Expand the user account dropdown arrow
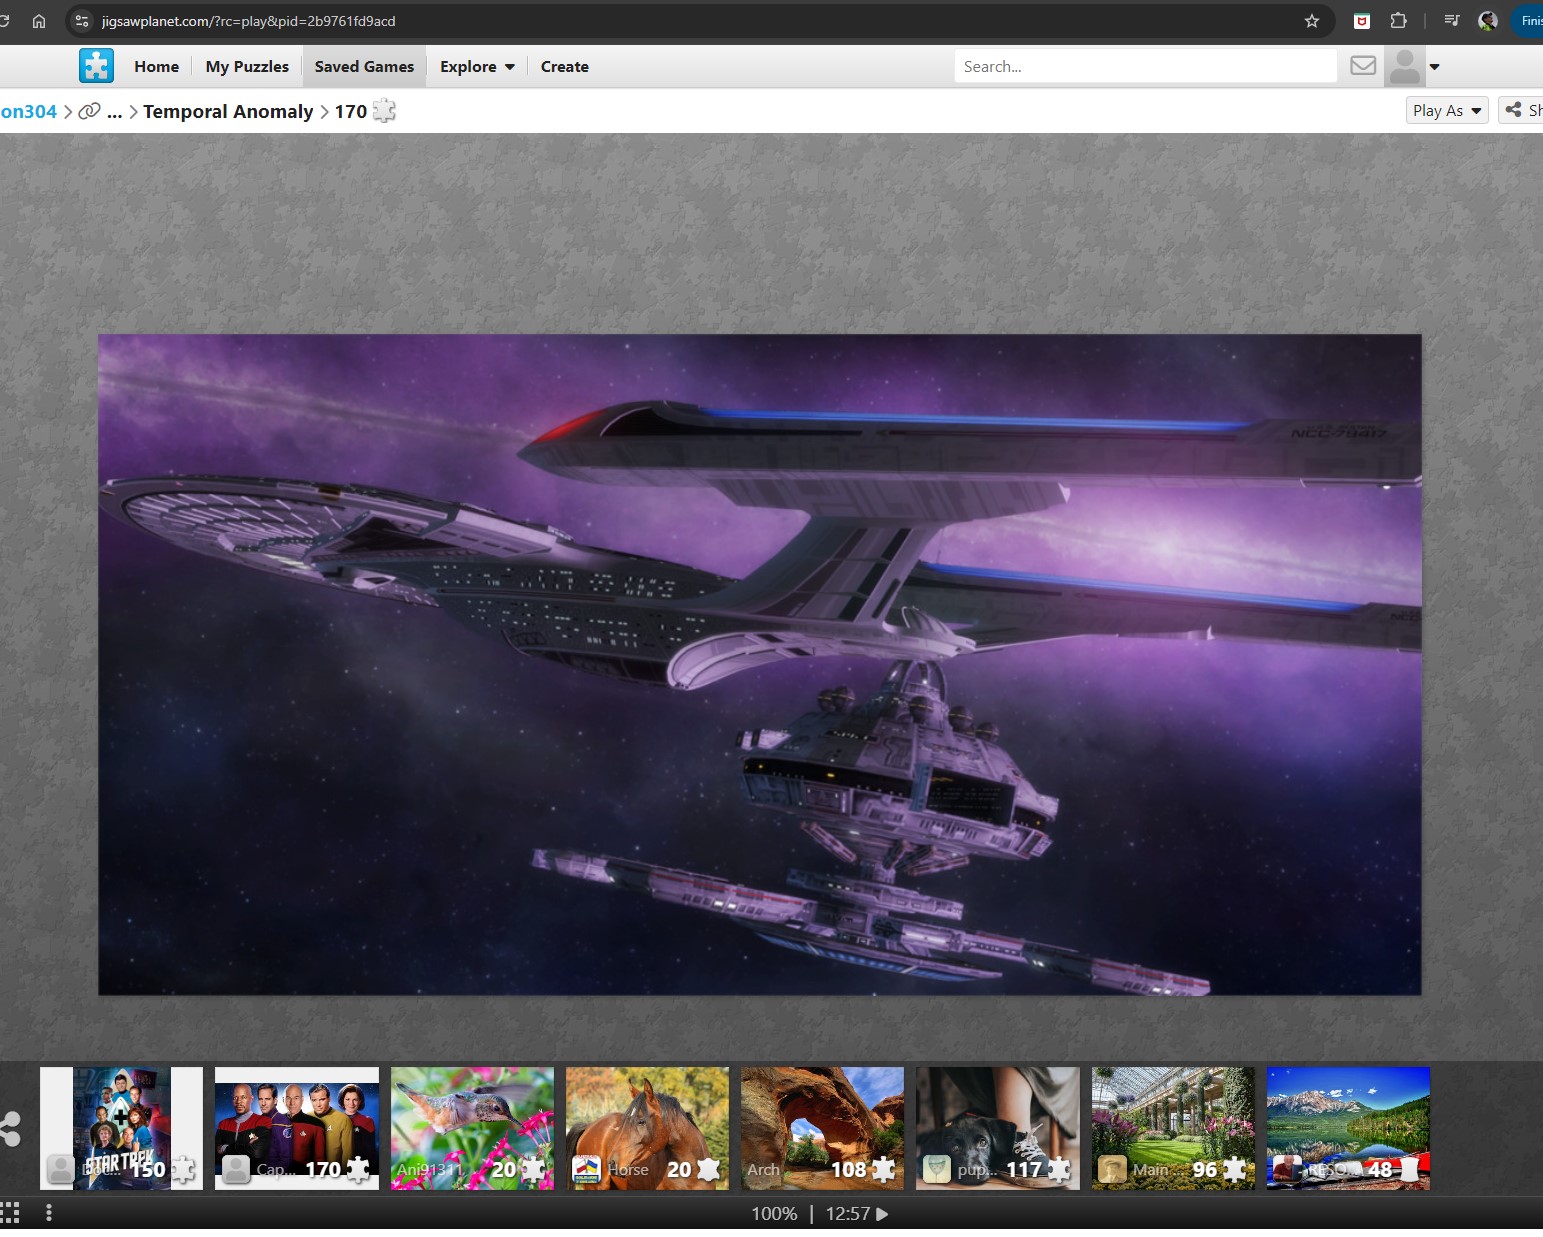 1434,67
